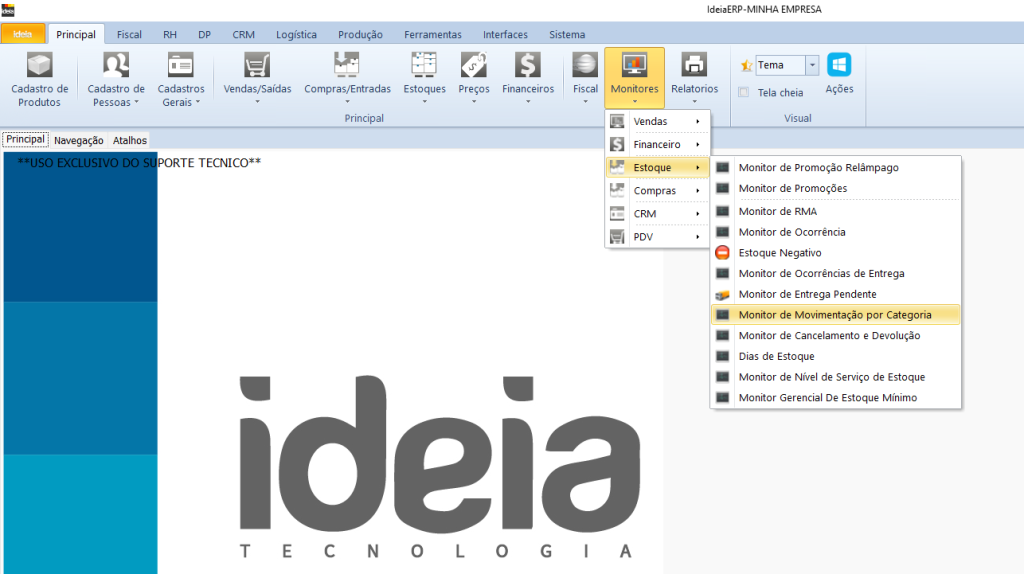Open the Tema dropdown combo box
1024x574 pixels.
pyautogui.click(x=812, y=65)
